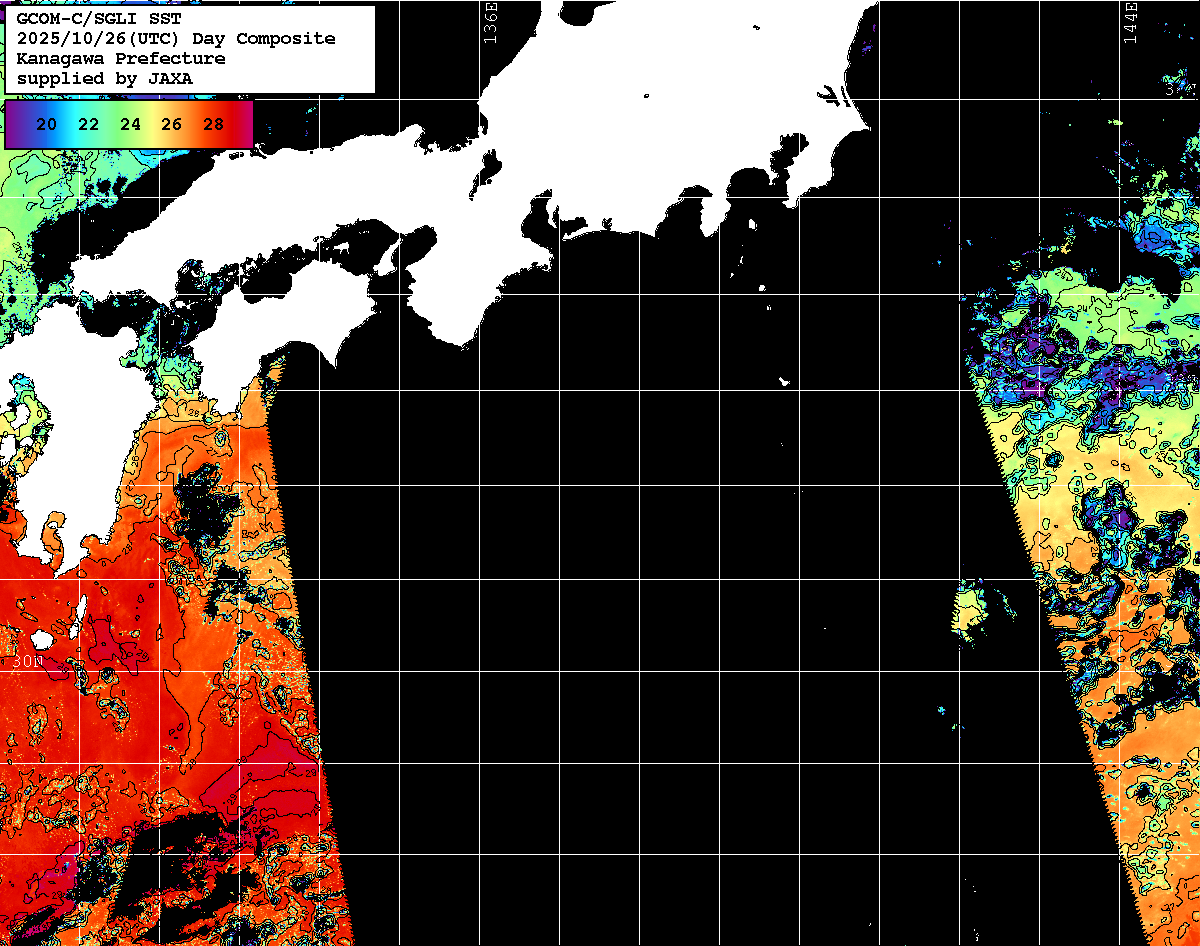Screen dimensions: 1200x946
Task: Click the Izu Peninsula on the map
Action: (x=717, y=210)
